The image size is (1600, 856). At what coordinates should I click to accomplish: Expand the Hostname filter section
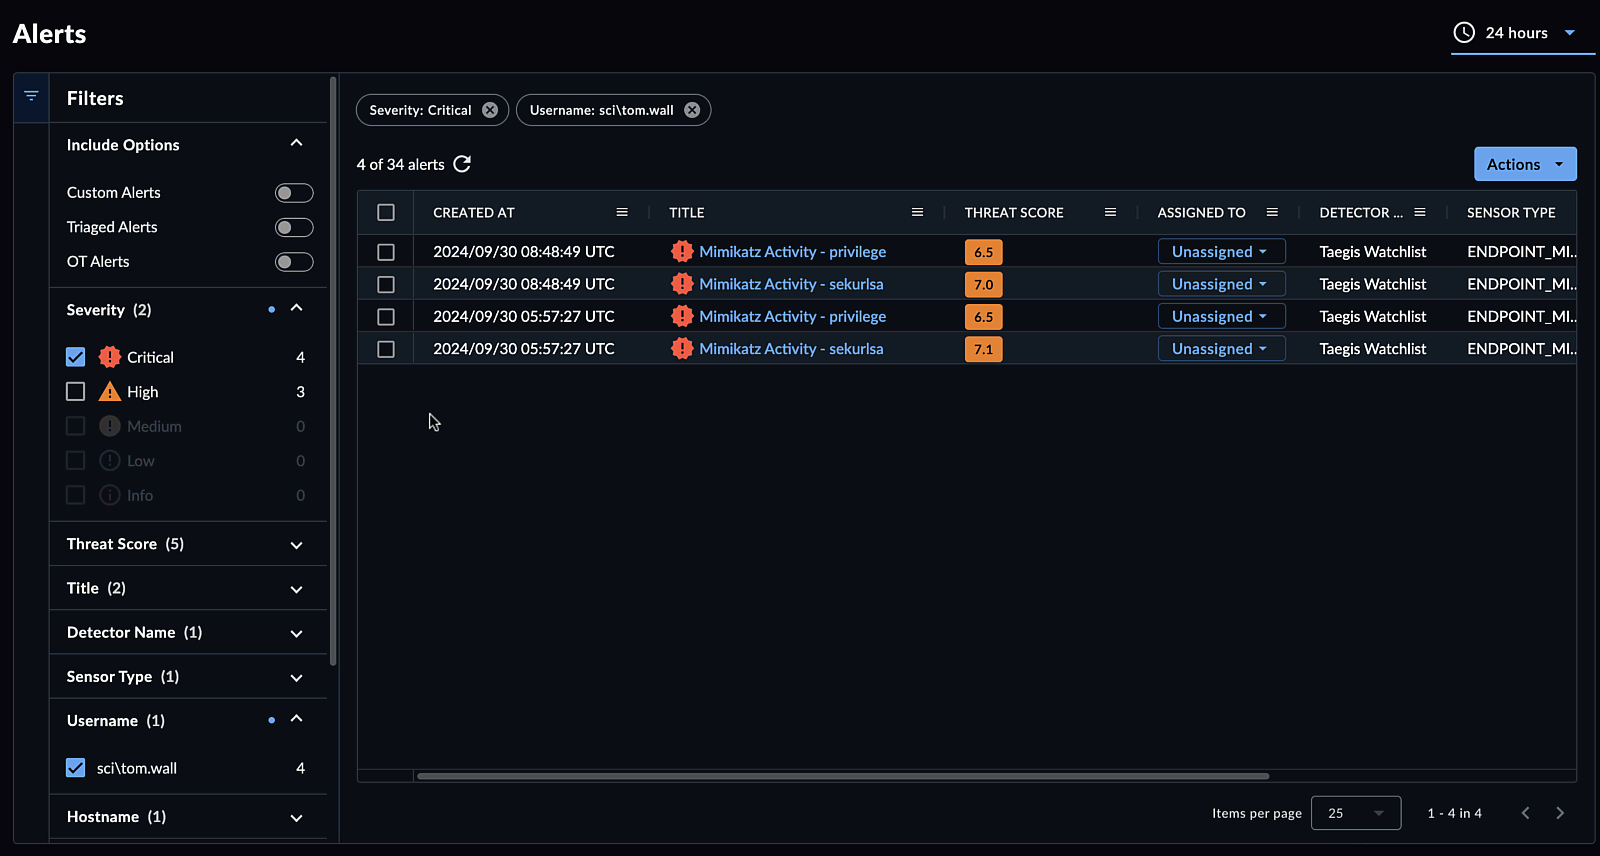(x=188, y=816)
